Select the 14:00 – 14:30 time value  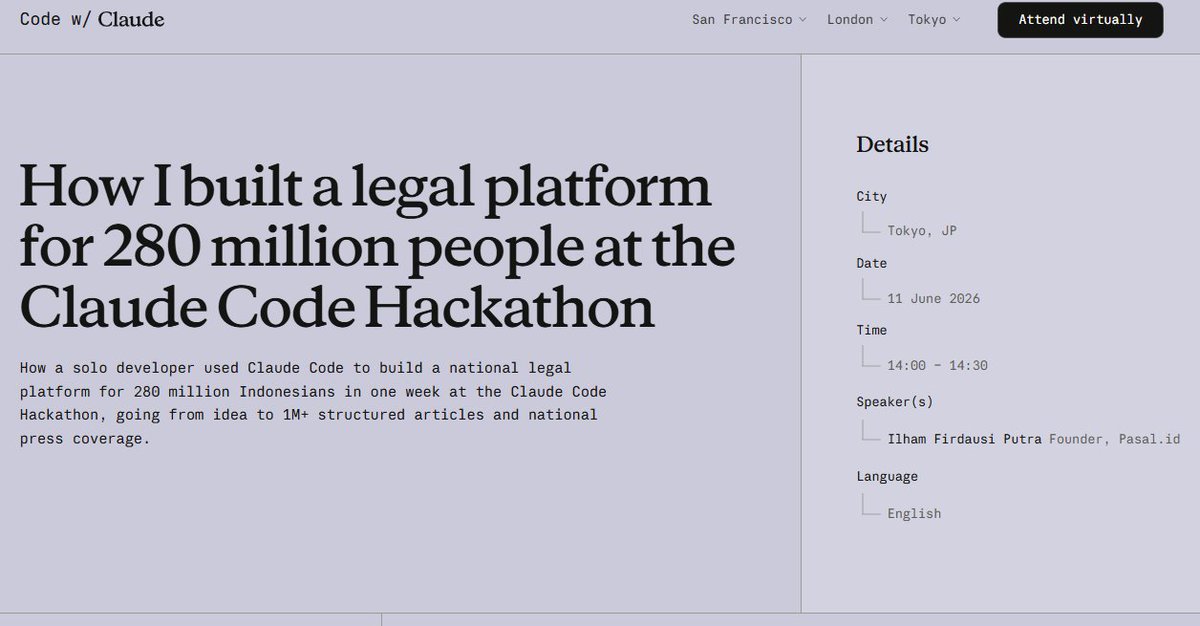point(938,365)
